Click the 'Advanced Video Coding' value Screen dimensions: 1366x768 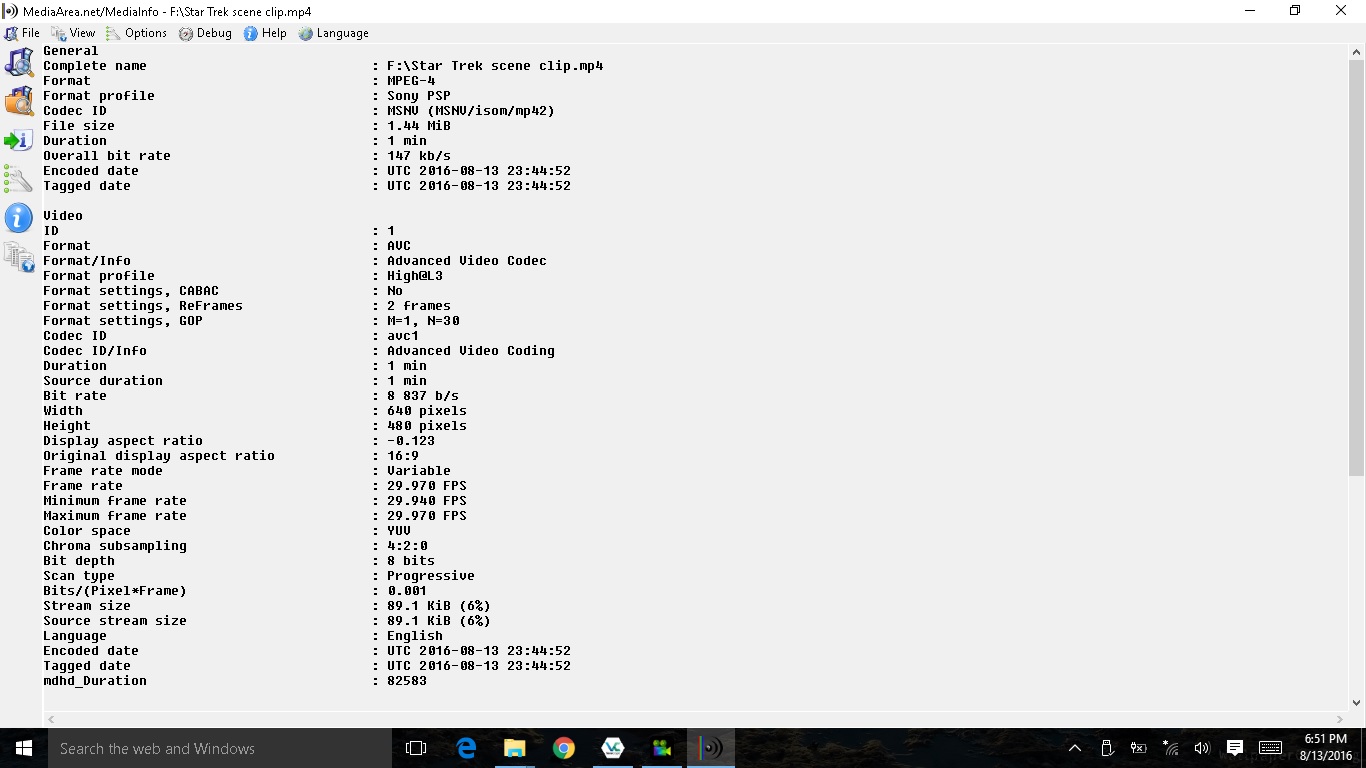pyautogui.click(x=471, y=351)
